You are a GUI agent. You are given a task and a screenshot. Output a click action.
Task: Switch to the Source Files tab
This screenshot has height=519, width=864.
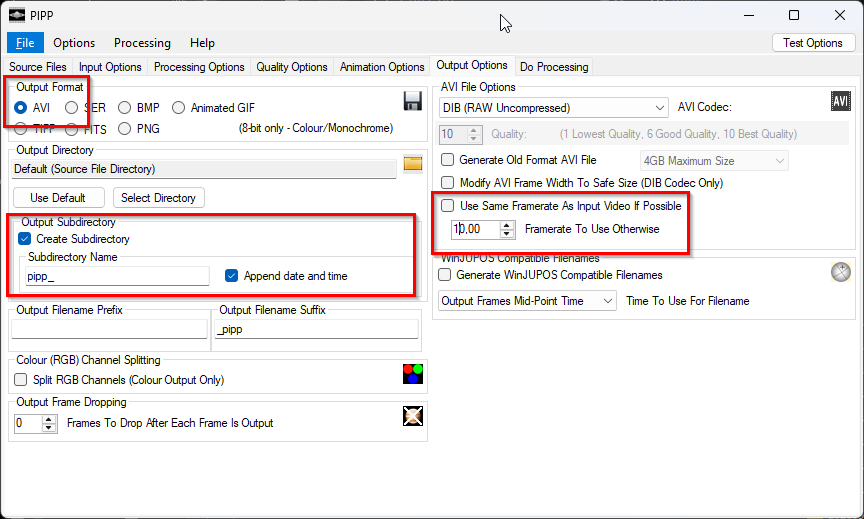click(x=37, y=67)
